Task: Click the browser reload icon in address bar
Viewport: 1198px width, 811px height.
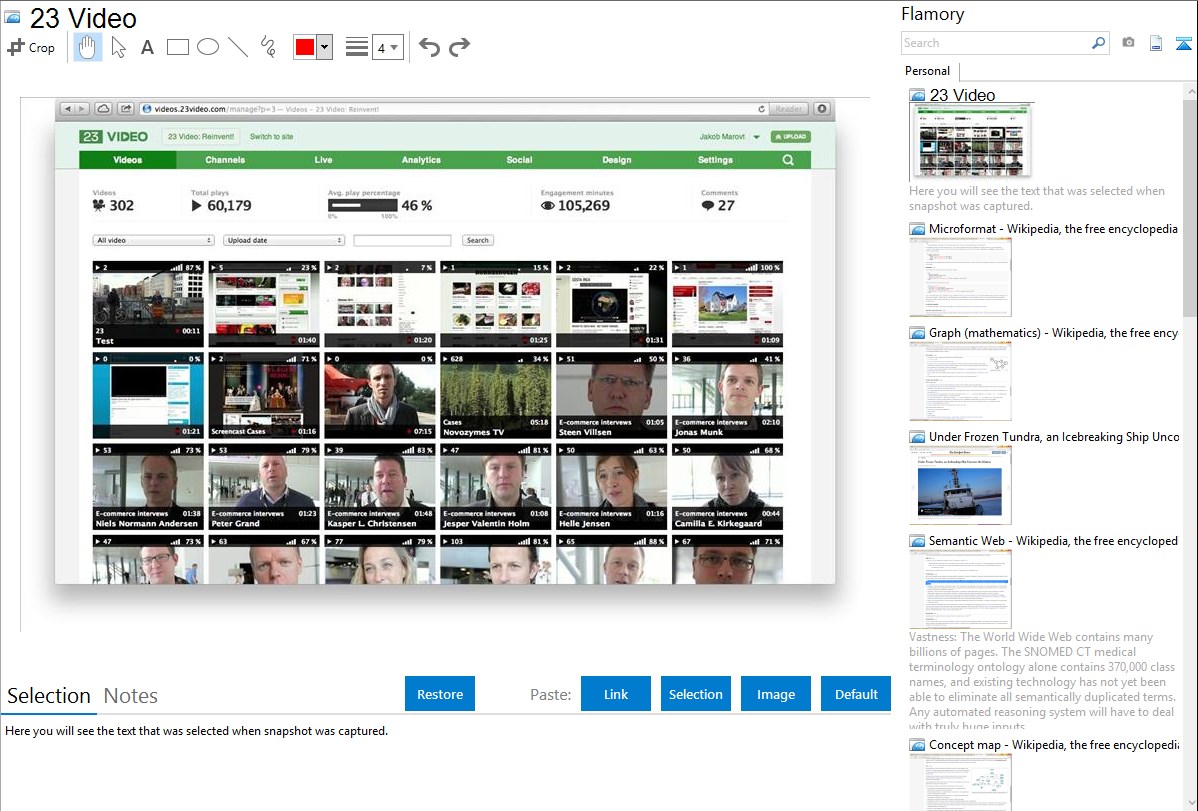Action: coord(761,109)
